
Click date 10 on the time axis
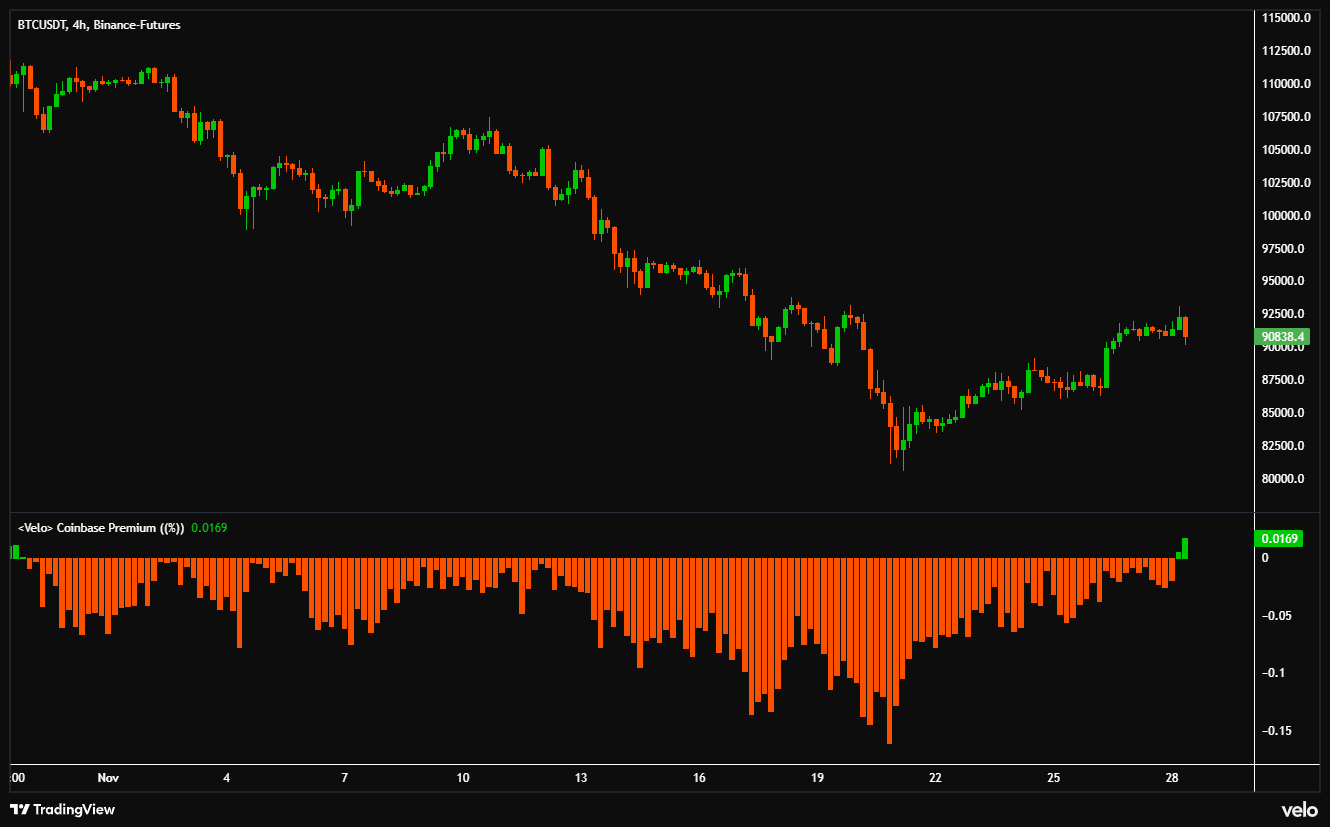(x=462, y=777)
